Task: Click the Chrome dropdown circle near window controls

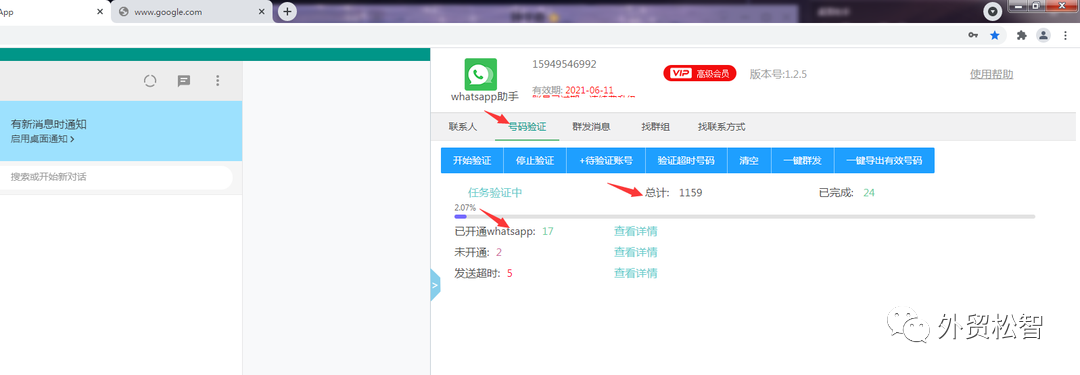Action: point(992,11)
